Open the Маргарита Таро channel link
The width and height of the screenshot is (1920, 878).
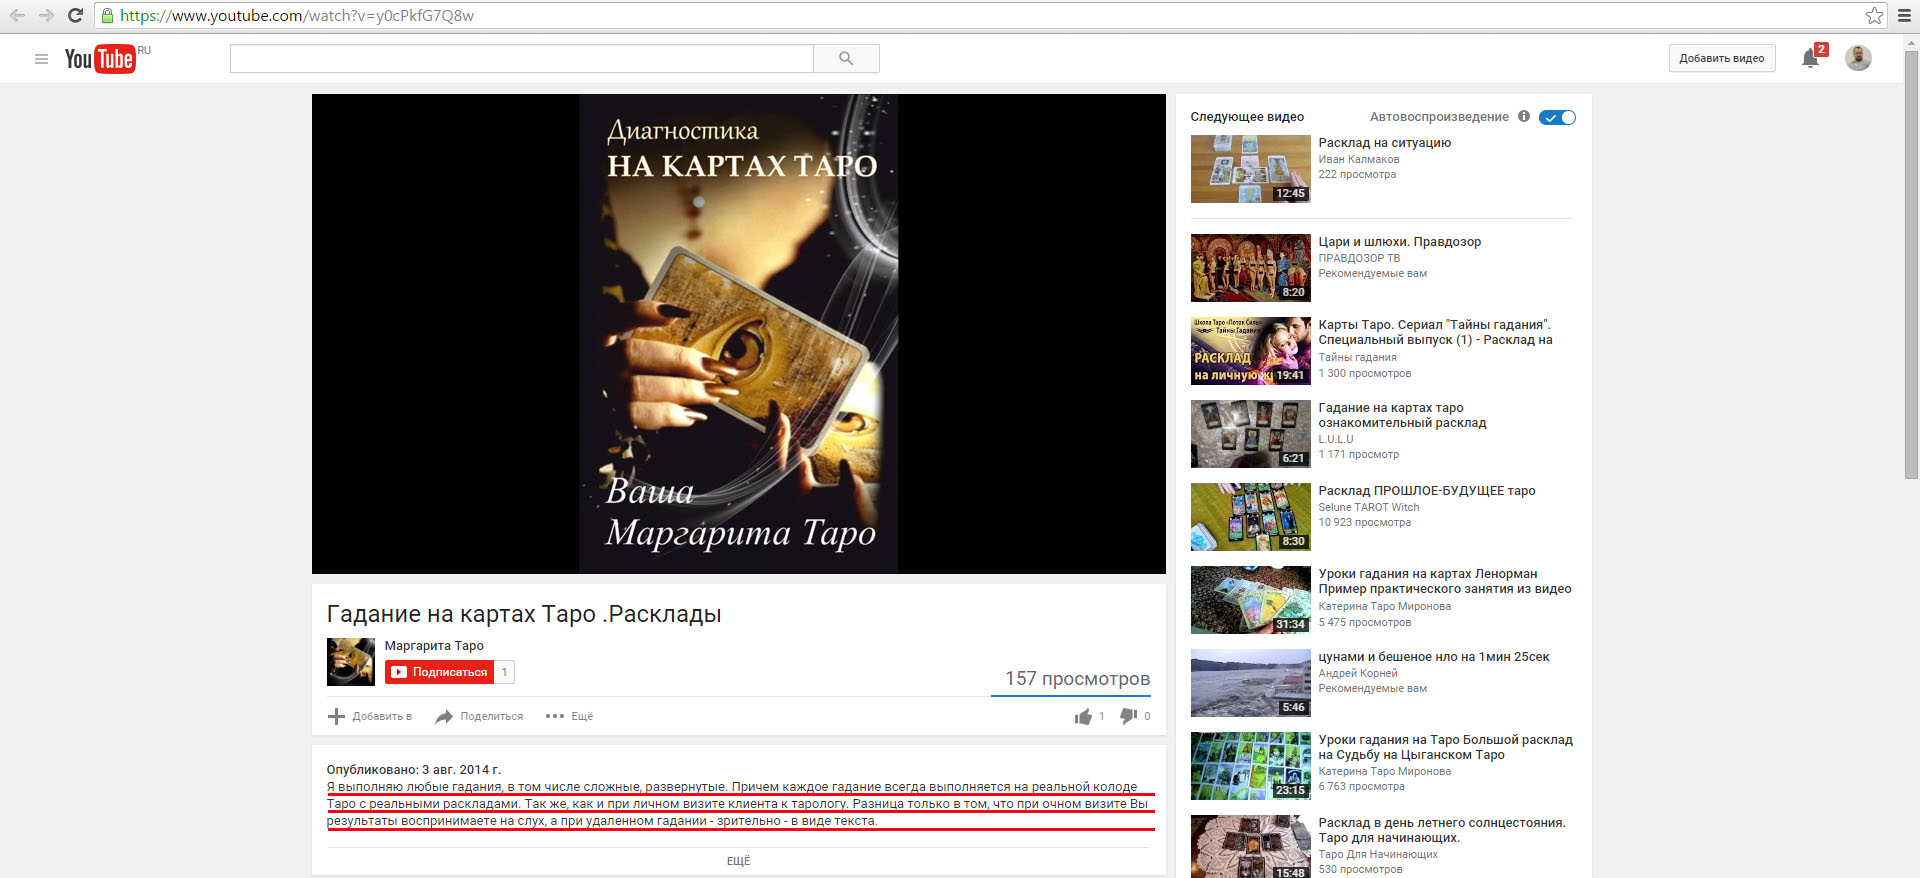click(x=434, y=646)
